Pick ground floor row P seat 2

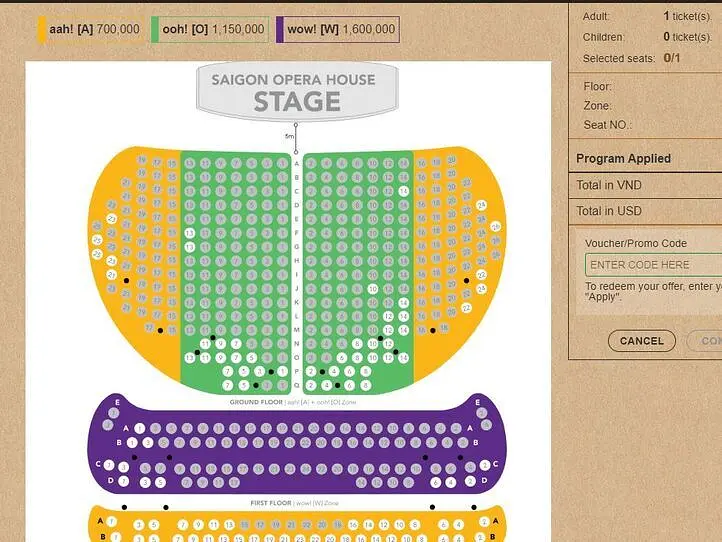pyautogui.click(x=311, y=371)
